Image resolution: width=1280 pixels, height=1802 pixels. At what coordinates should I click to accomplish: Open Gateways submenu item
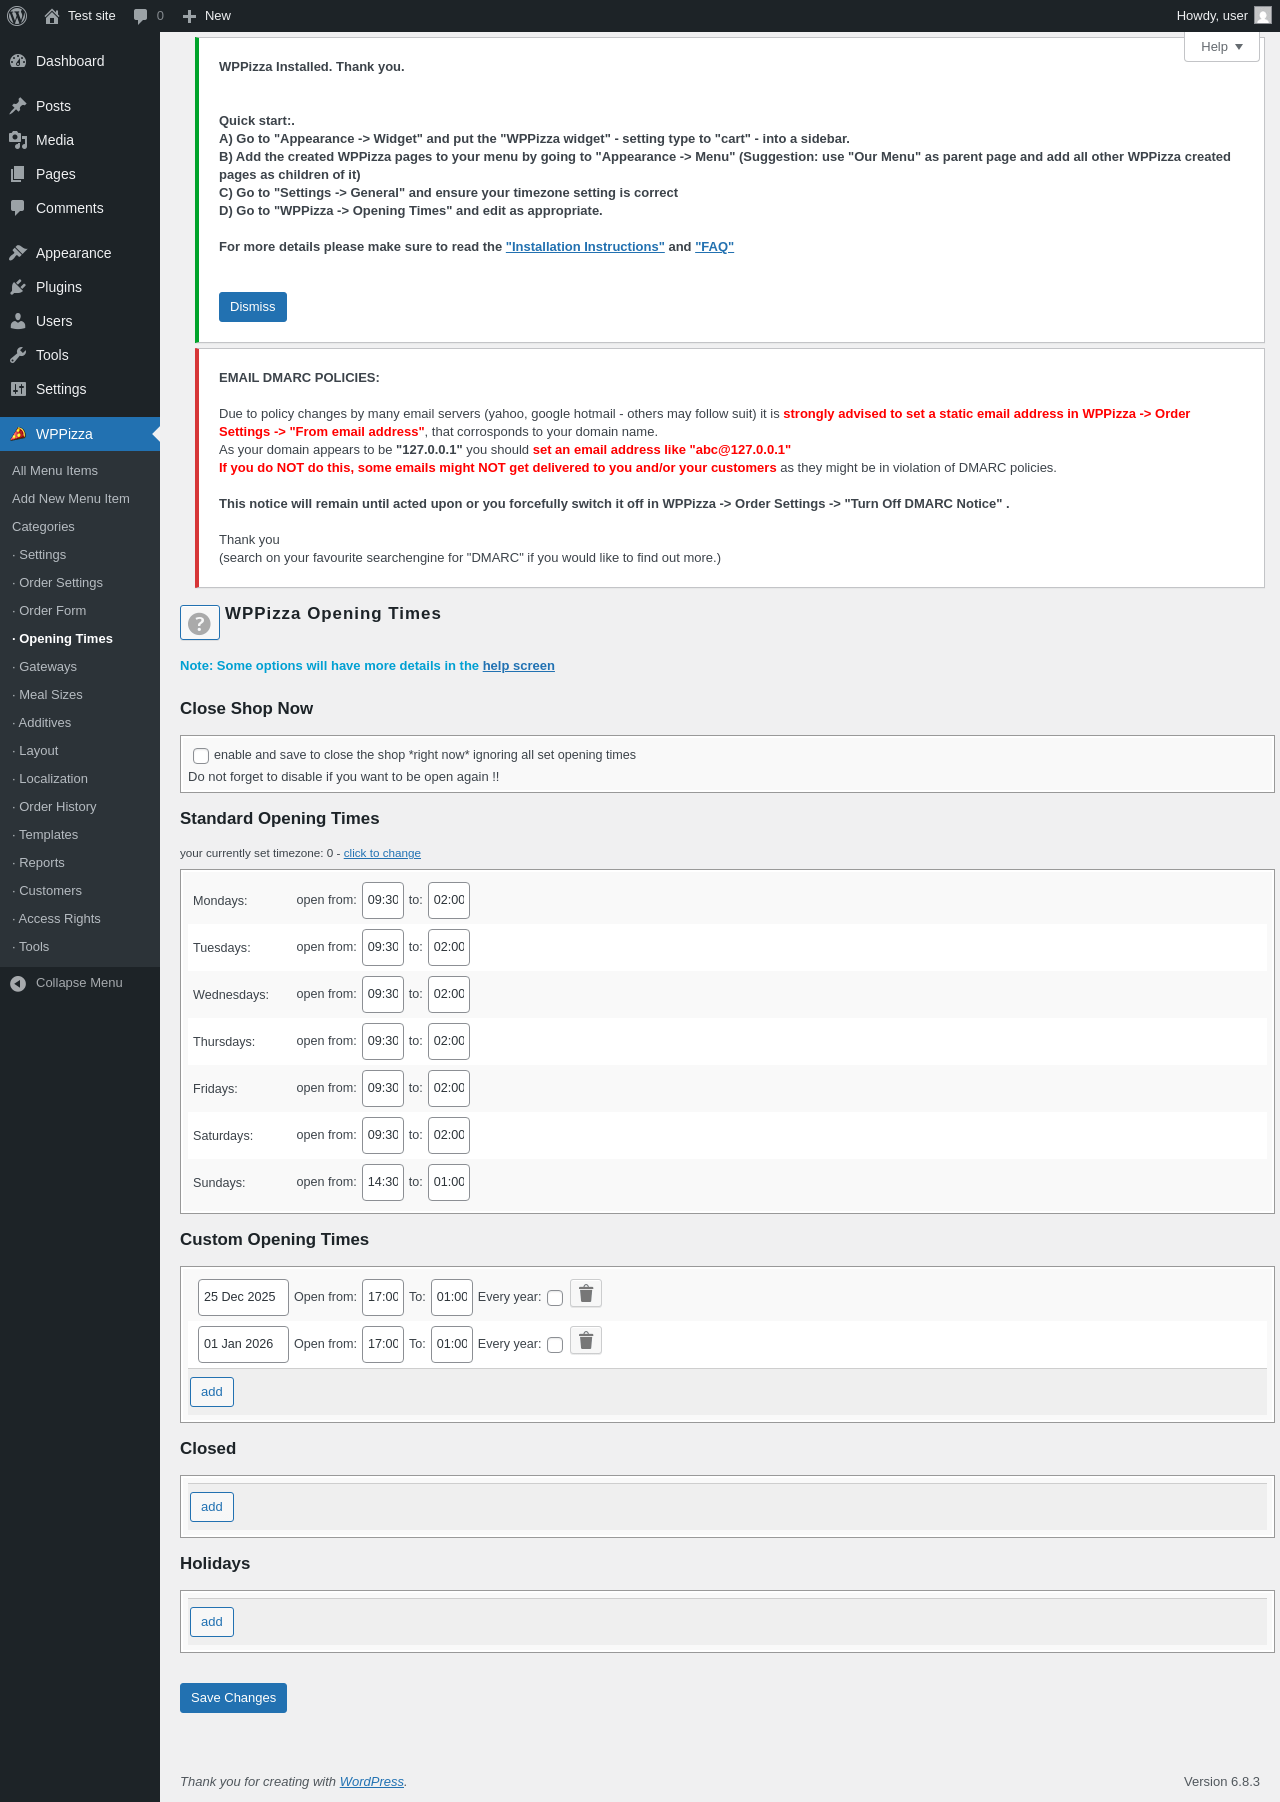45,667
